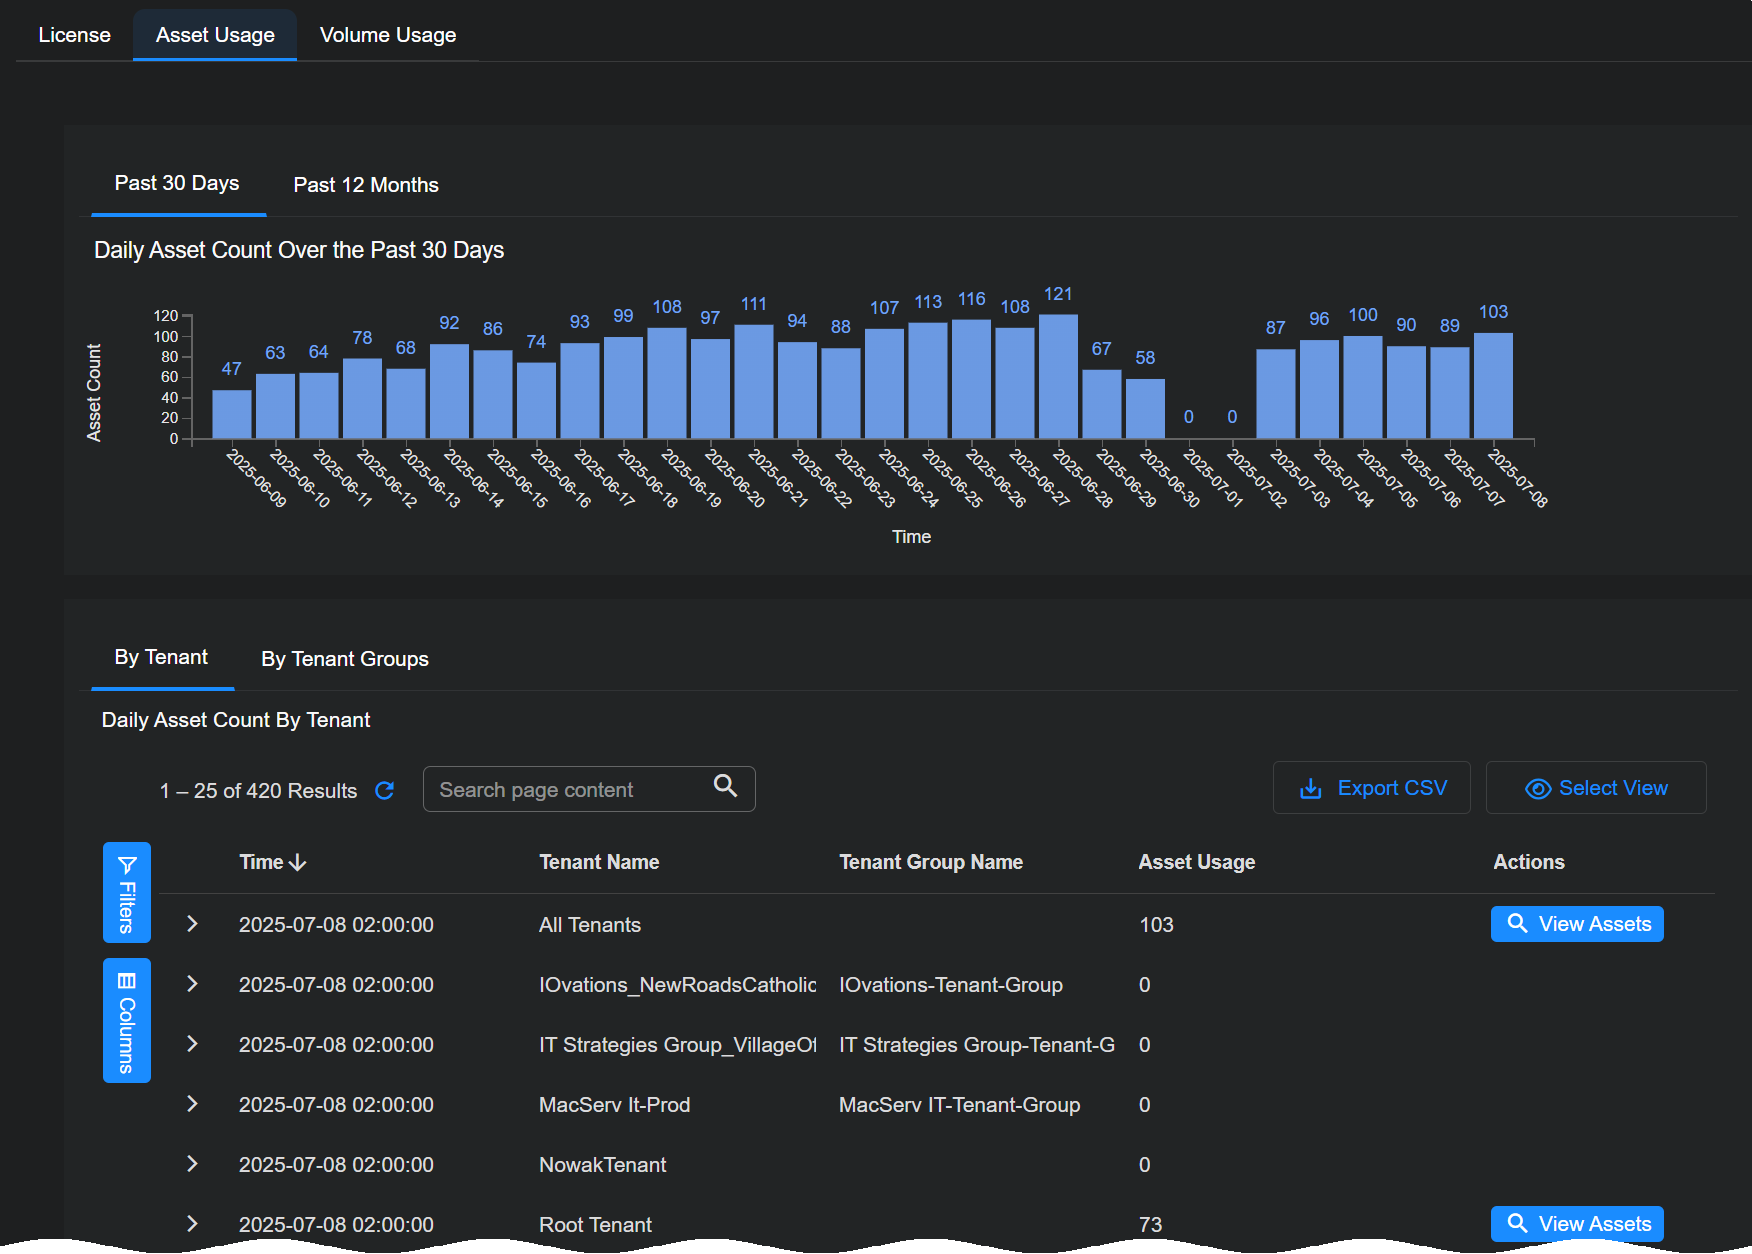1752x1254 pixels.
Task: Click the 2025-06-27 bar showing 121
Action: [x=1058, y=377]
